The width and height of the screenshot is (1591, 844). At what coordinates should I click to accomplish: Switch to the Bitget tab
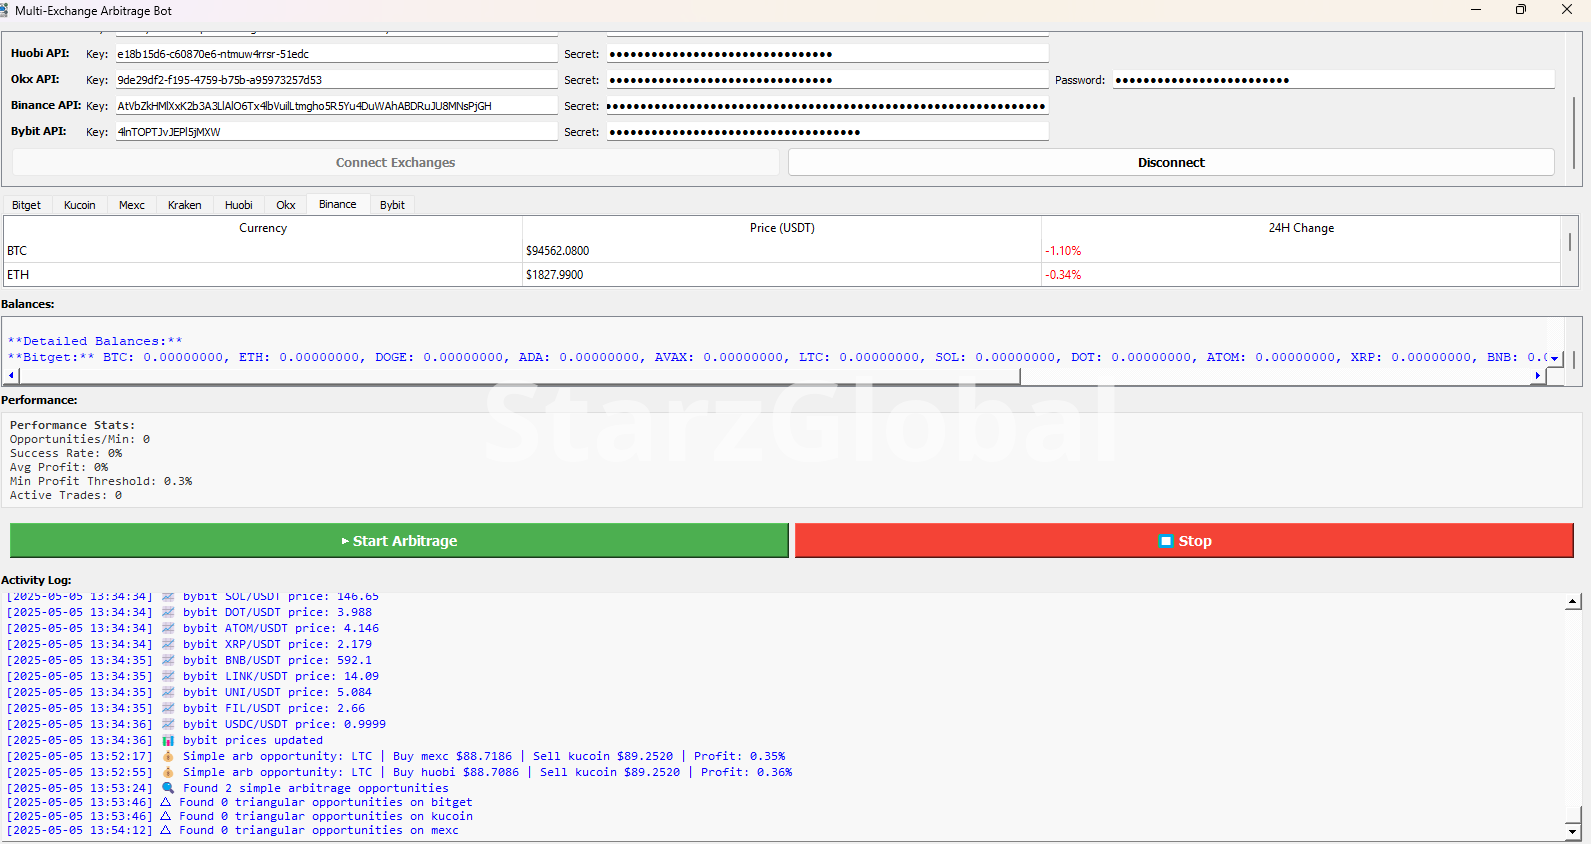point(26,205)
